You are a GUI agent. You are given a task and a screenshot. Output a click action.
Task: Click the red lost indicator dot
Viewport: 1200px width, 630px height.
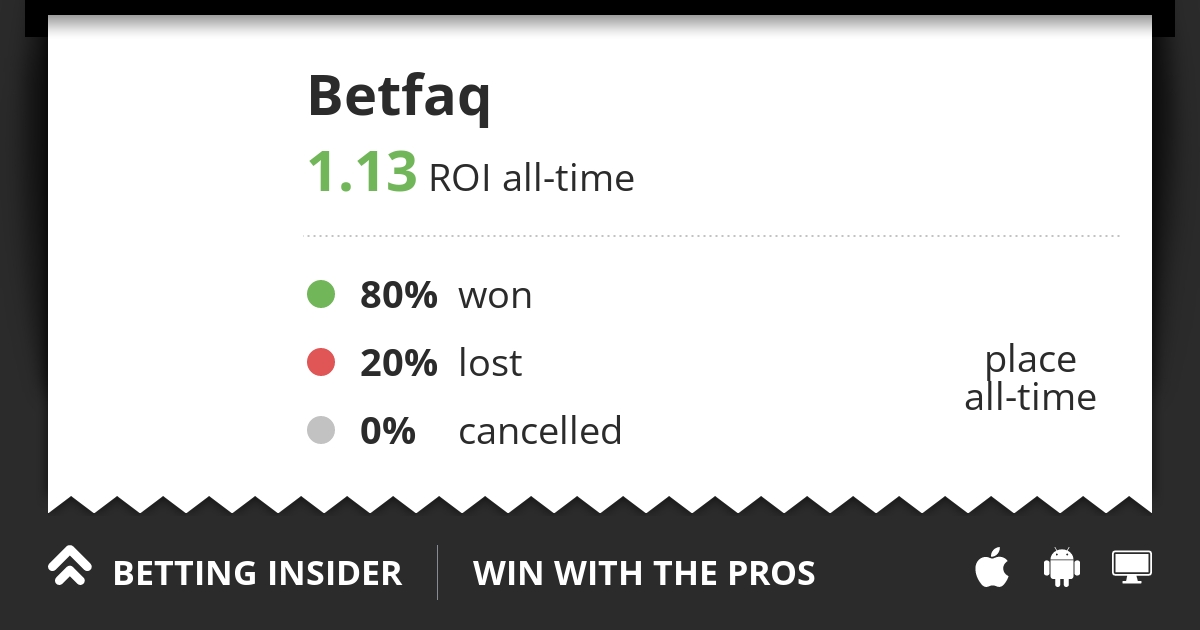(x=321, y=362)
